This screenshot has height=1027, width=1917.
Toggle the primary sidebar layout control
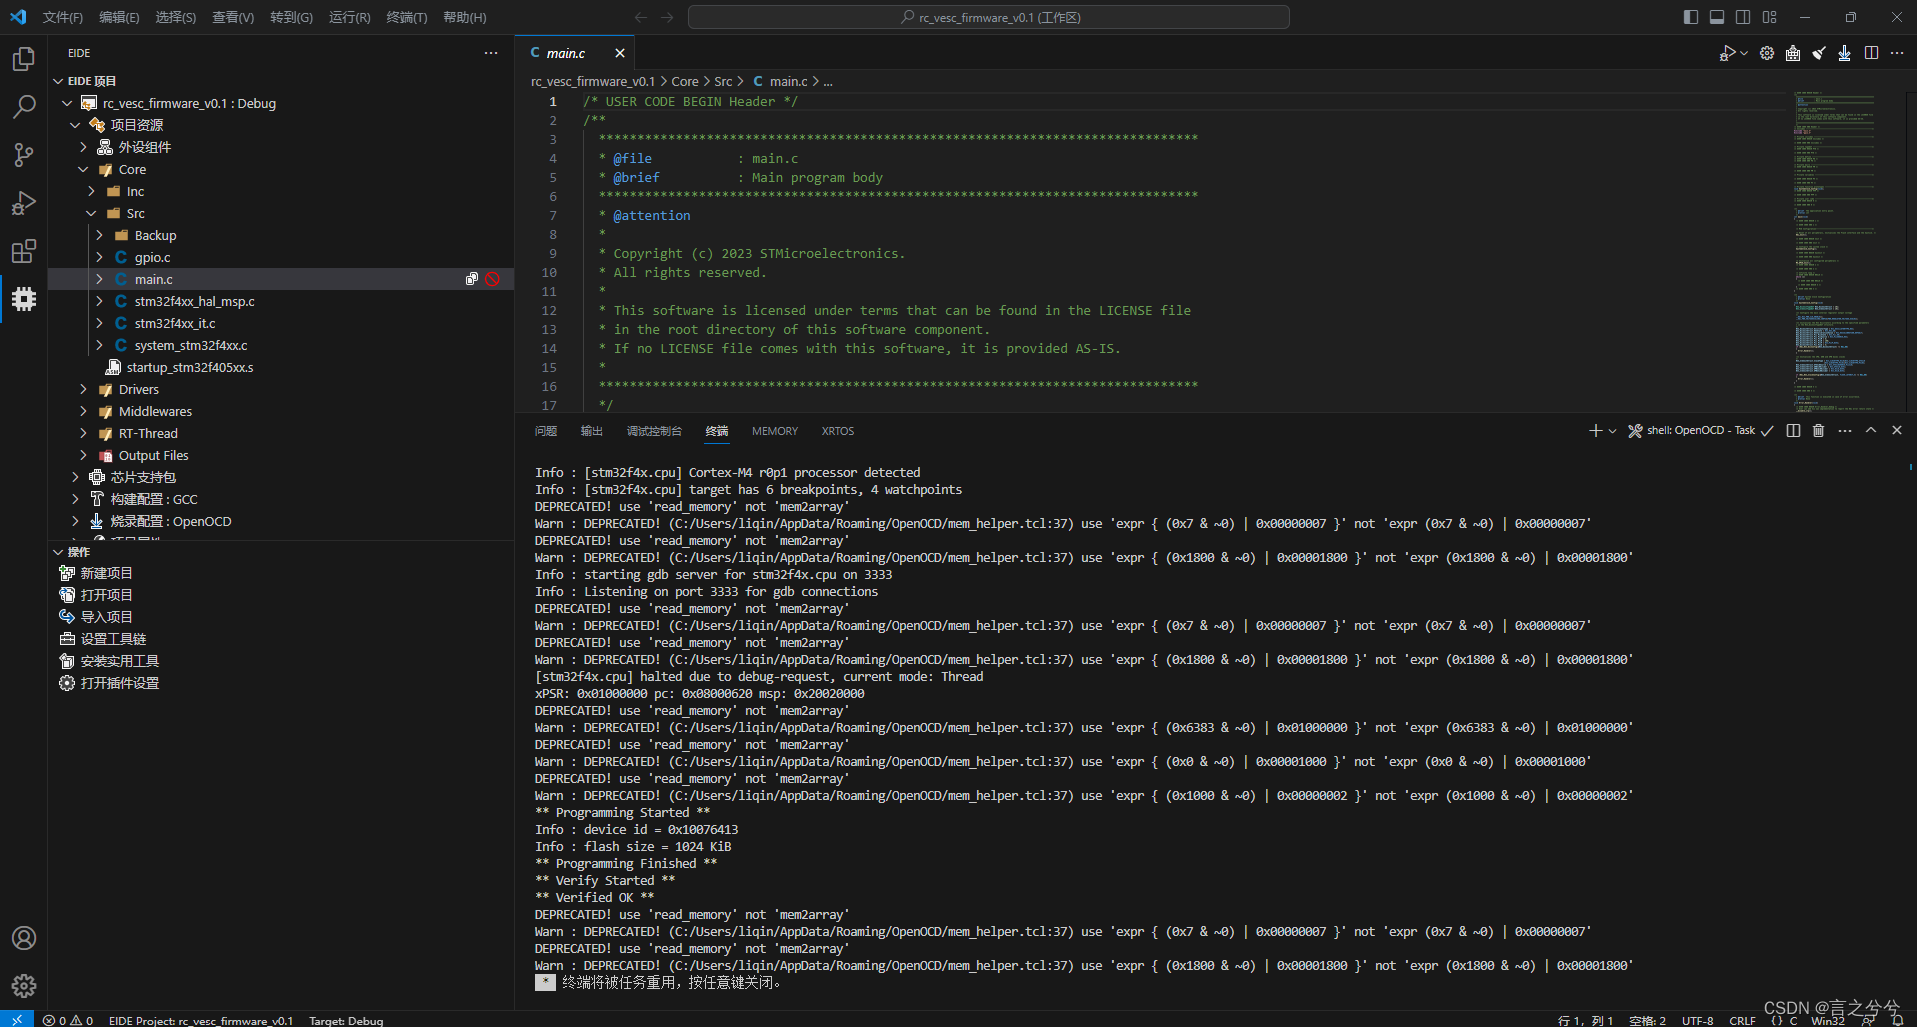1690,17
